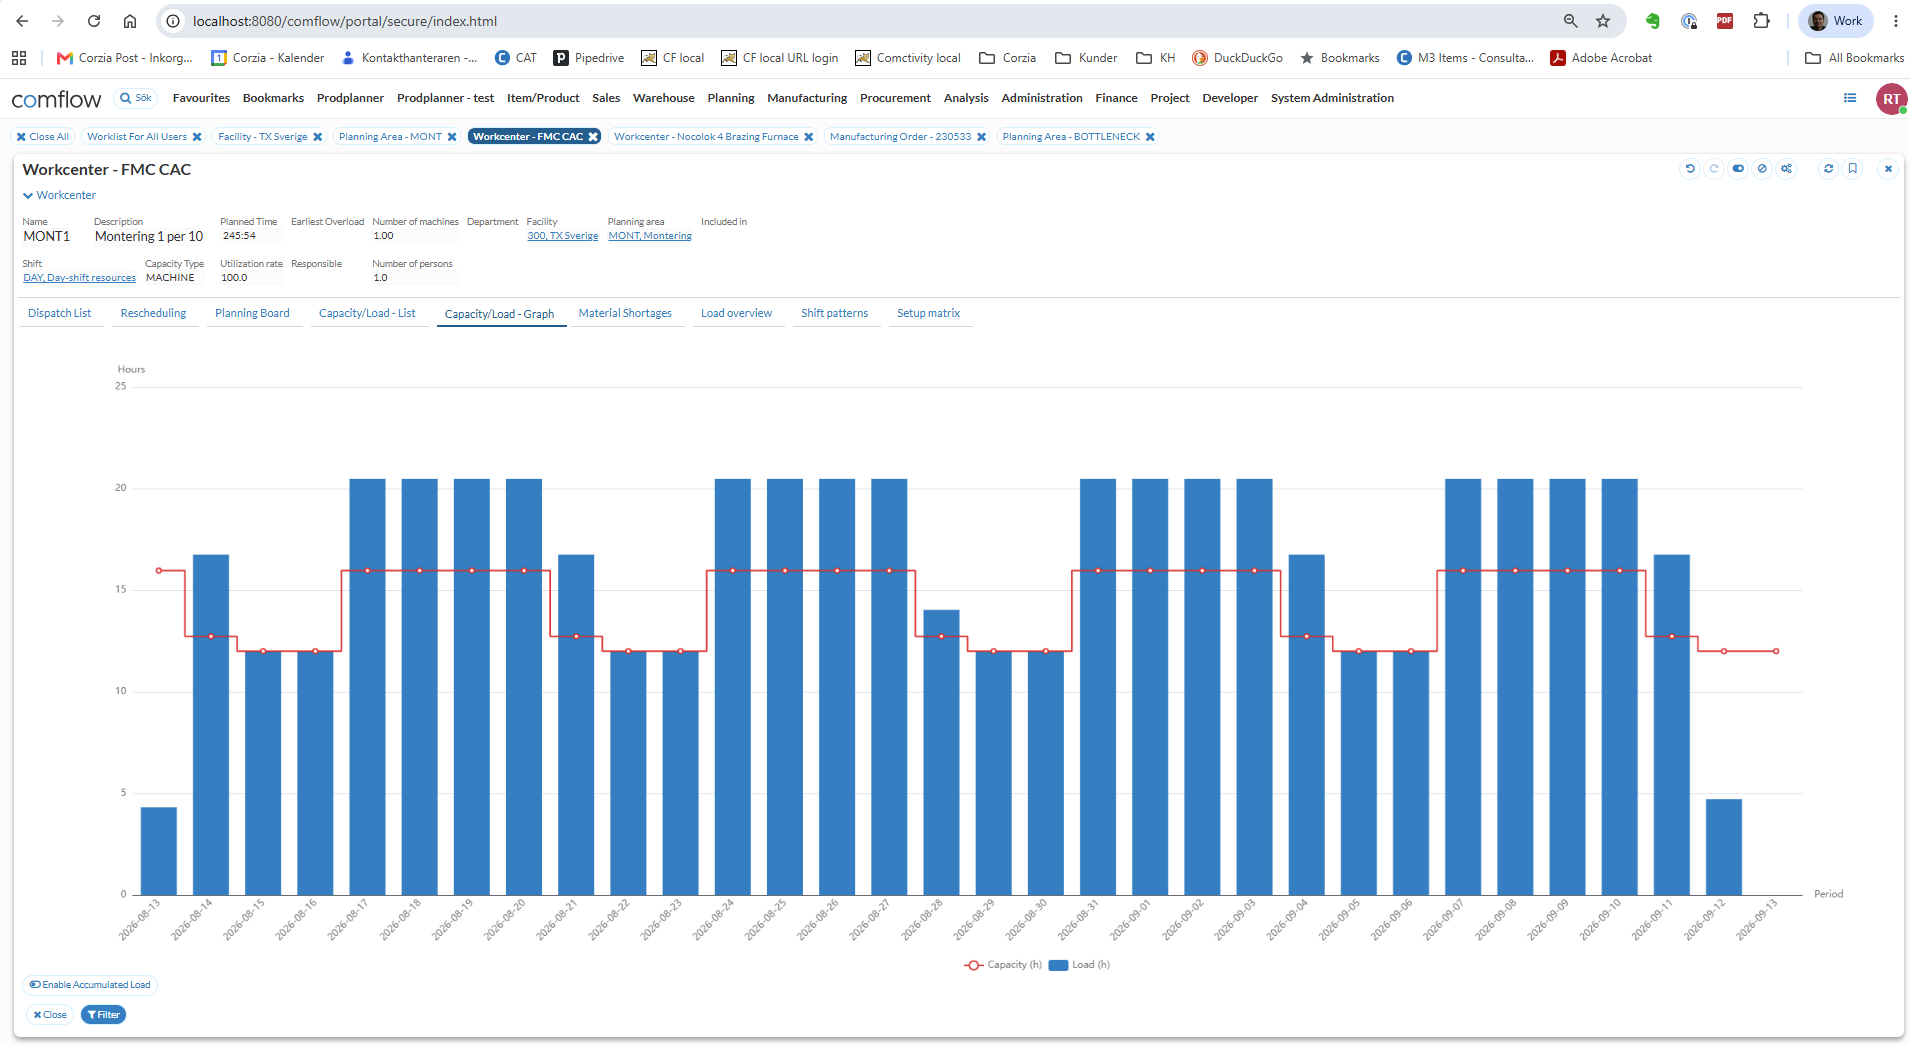This screenshot has width=1910, height=1045.
Task: Enable Accumulated Load toggle
Action: (x=90, y=985)
